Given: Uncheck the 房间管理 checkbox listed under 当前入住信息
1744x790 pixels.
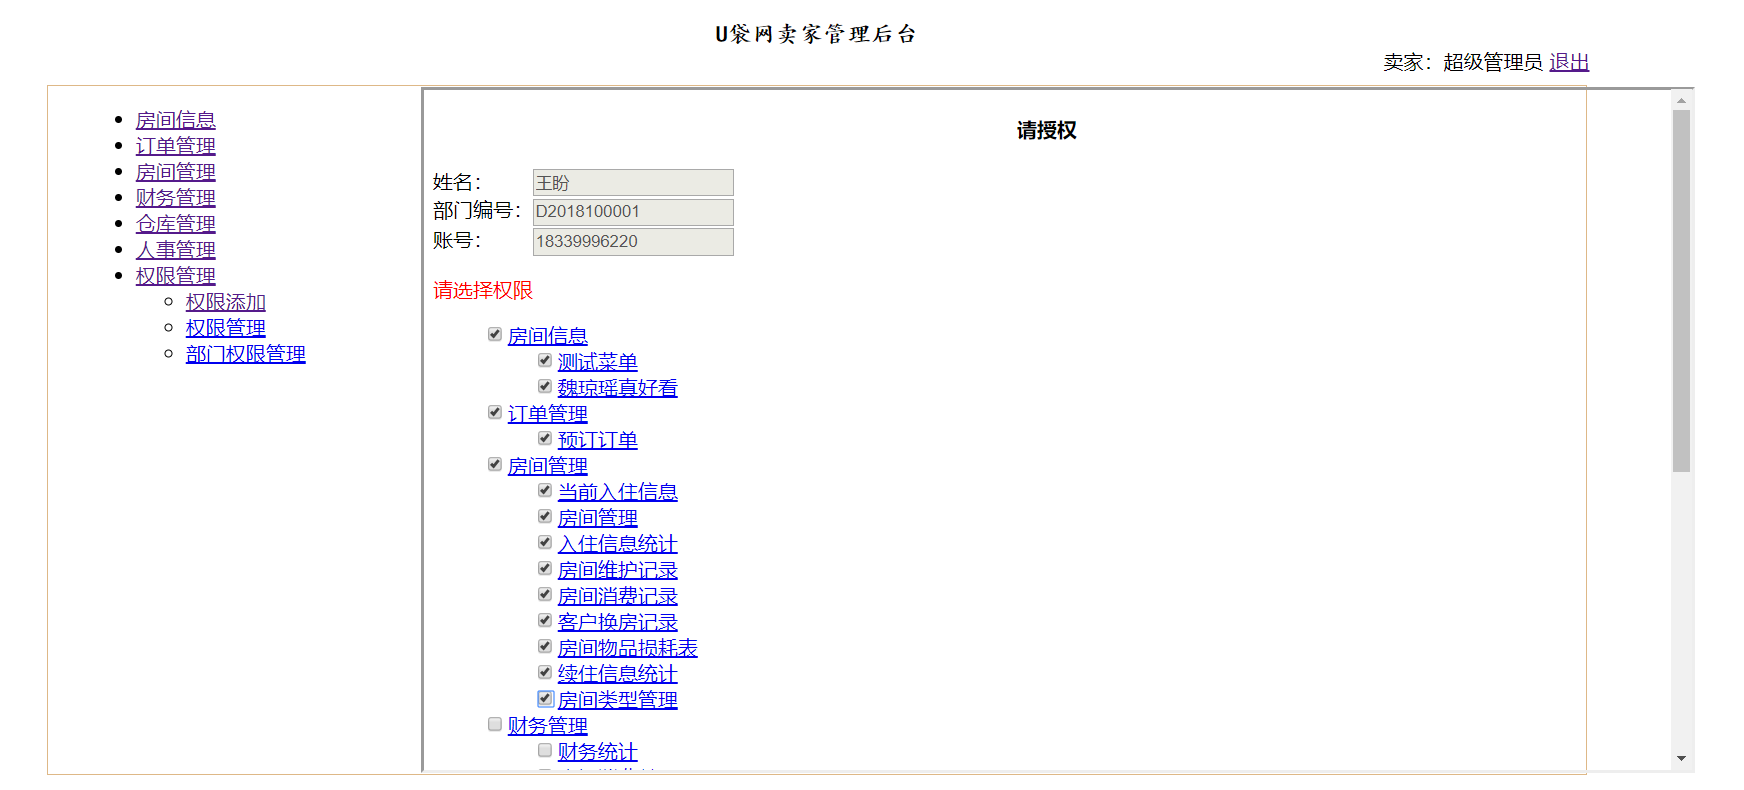Looking at the screenshot, I should click(x=544, y=516).
